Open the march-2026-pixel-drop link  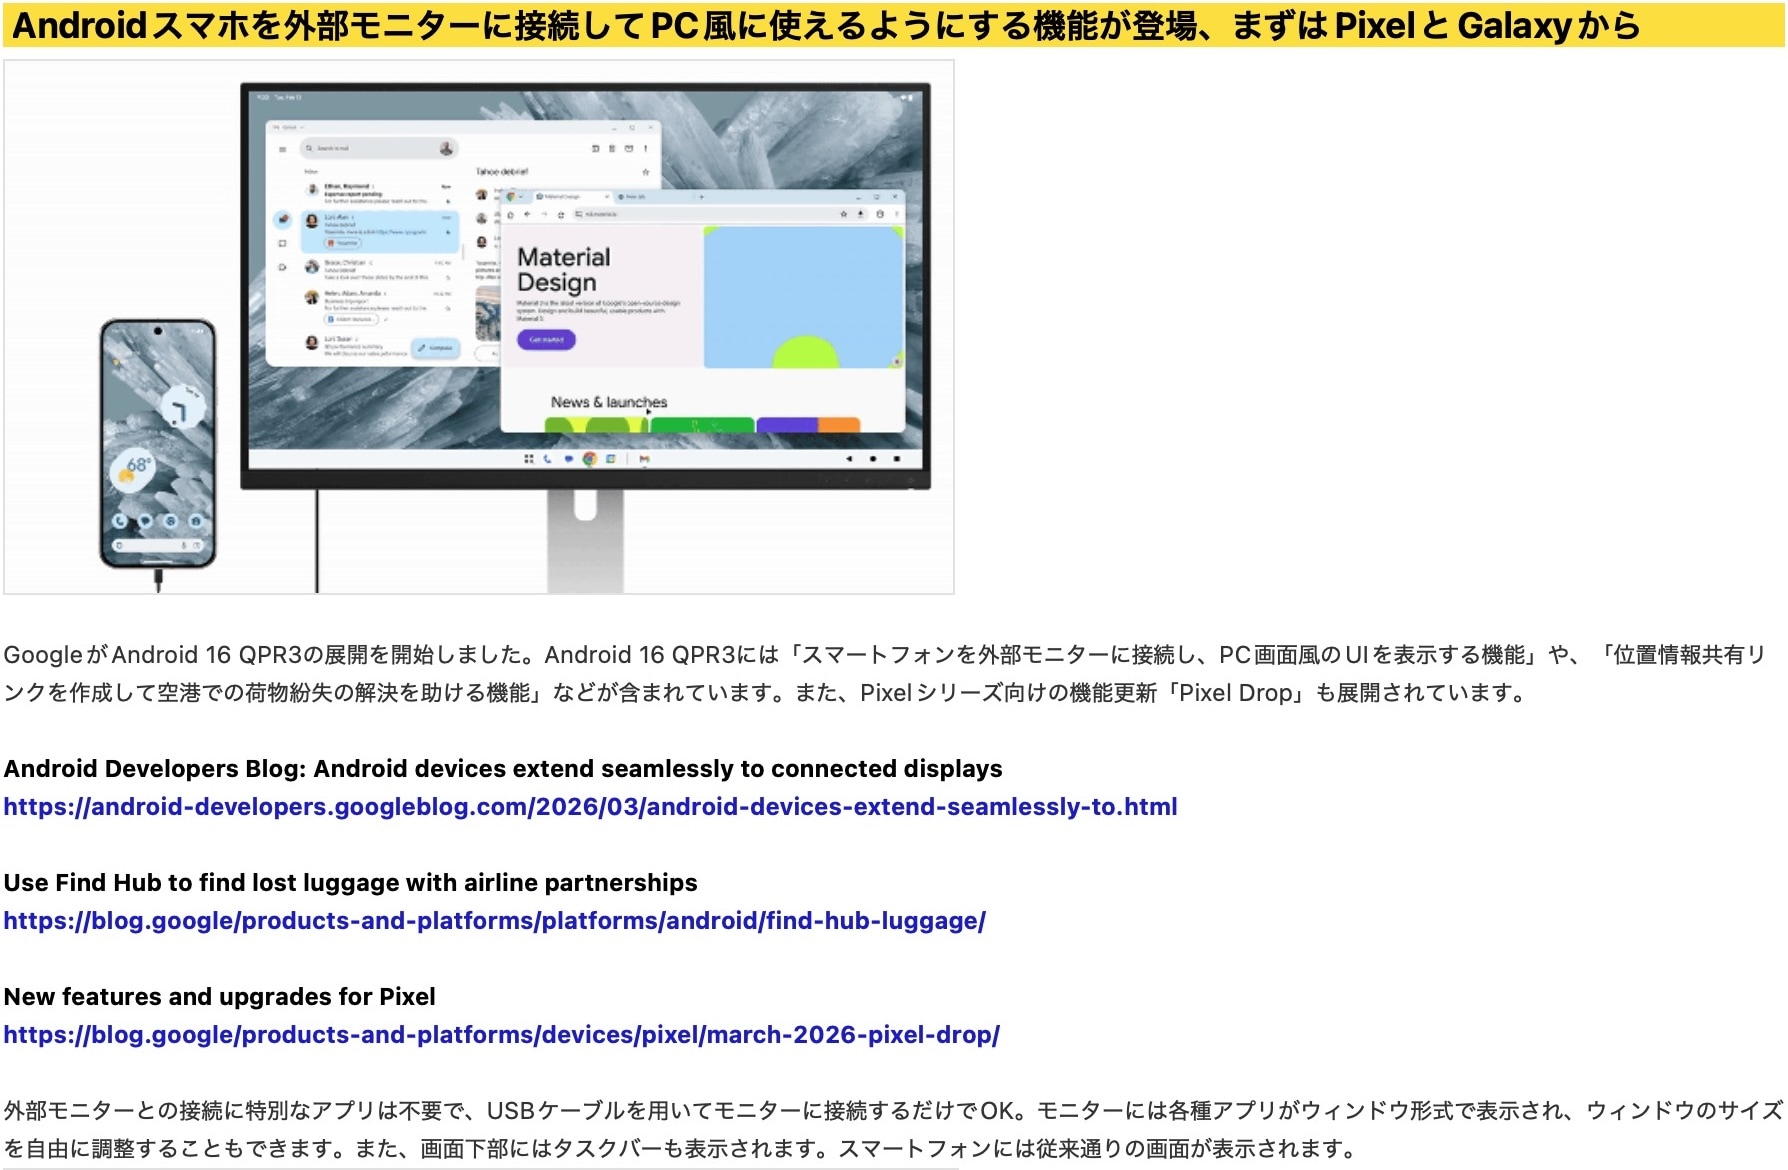(x=501, y=1035)
